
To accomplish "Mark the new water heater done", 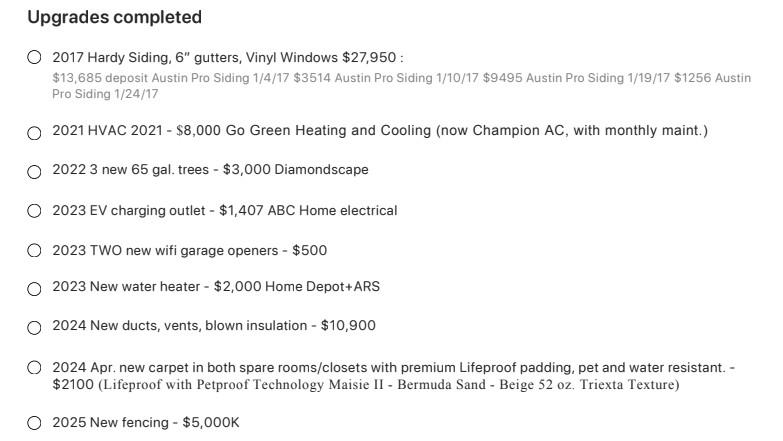I will pos(35,288).
